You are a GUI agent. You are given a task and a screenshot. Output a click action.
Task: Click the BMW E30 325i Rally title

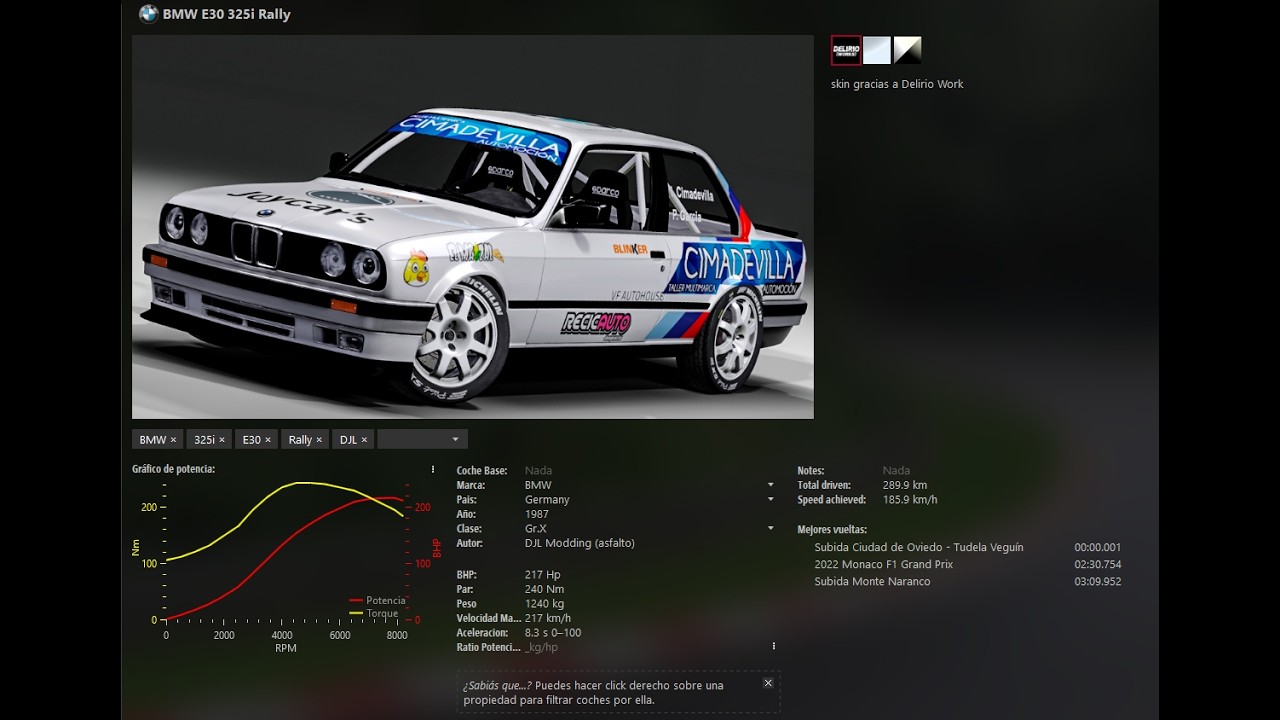point(226,14)
